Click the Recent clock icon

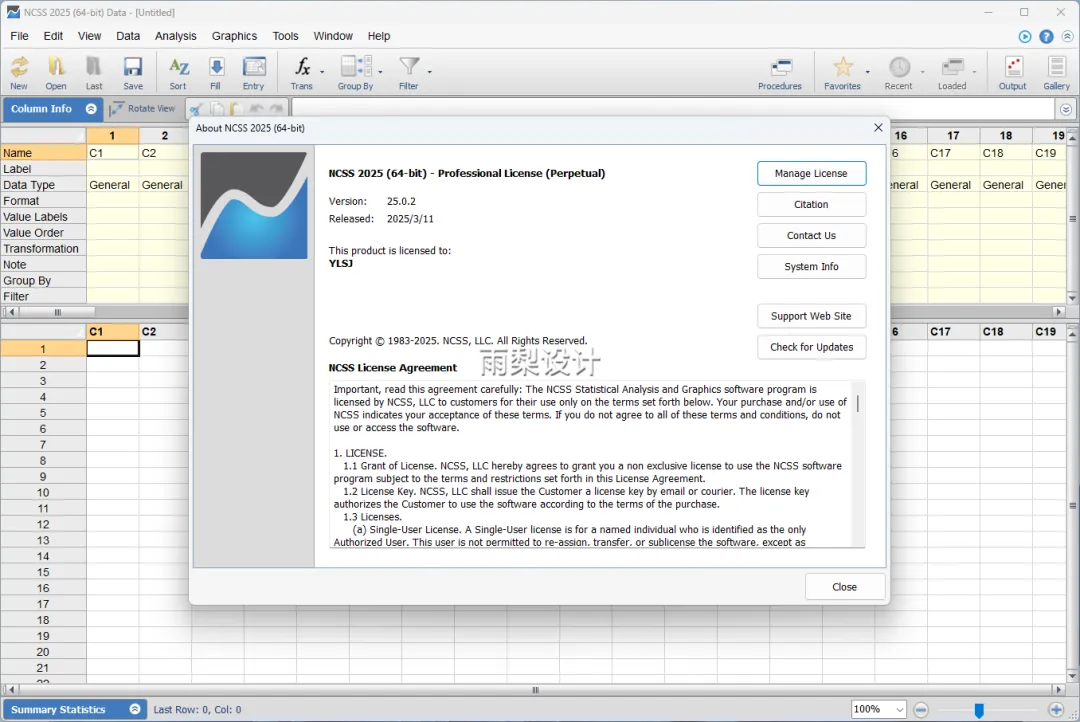coord(899,72)
